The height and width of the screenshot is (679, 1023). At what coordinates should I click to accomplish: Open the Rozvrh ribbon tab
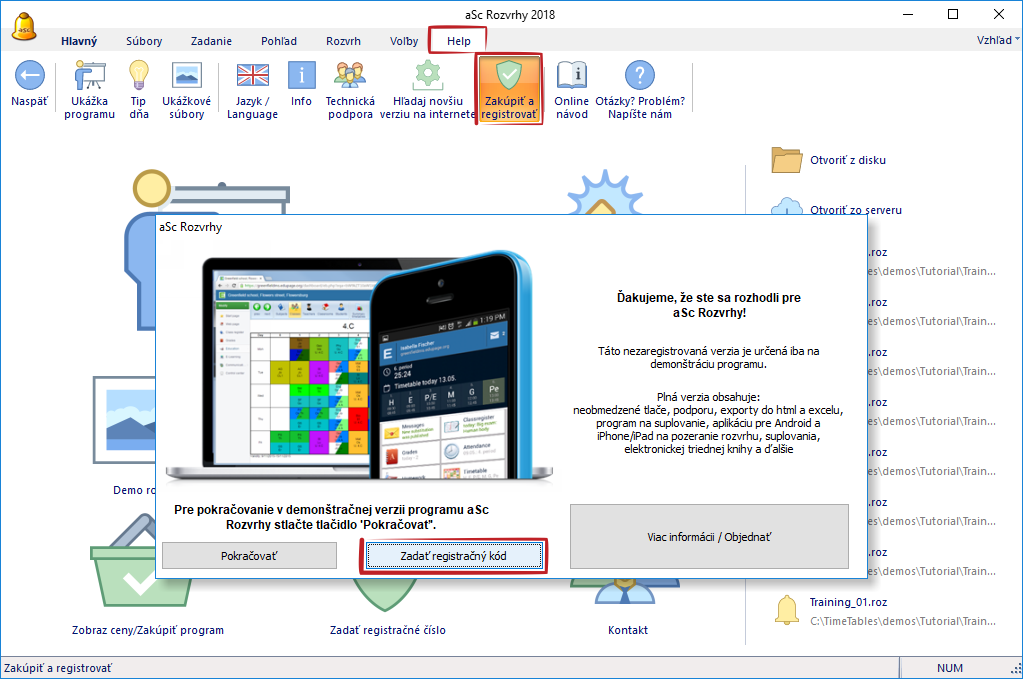343,41
